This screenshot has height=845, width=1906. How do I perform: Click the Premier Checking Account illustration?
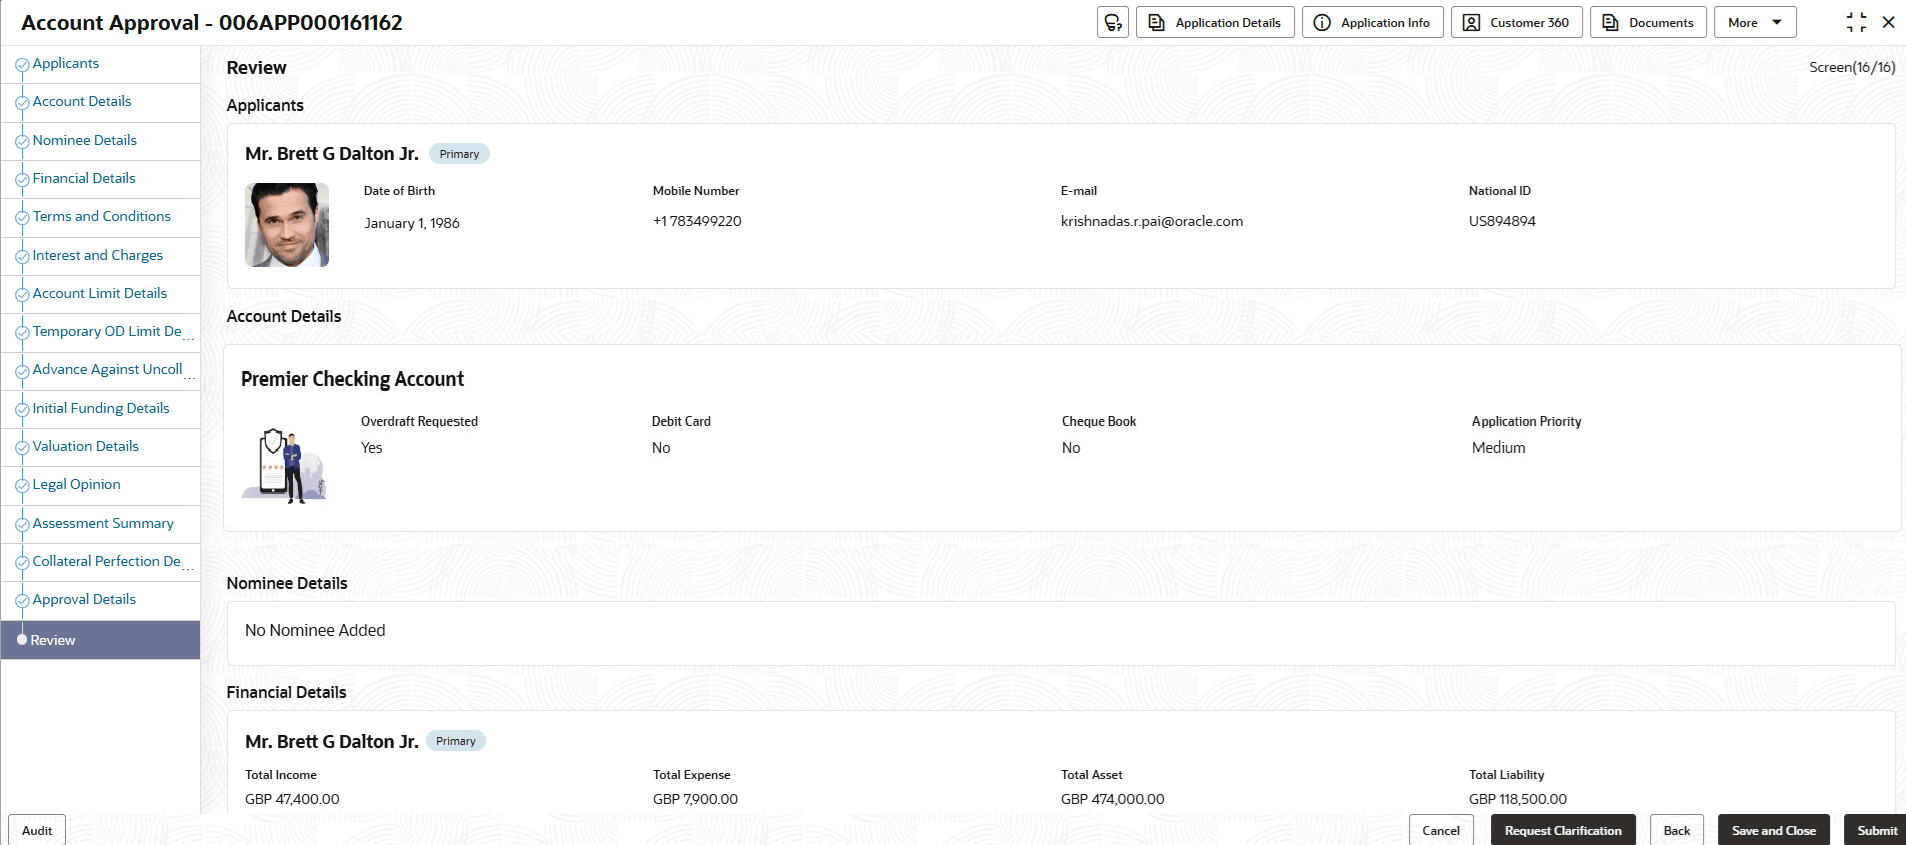(284, 465)
